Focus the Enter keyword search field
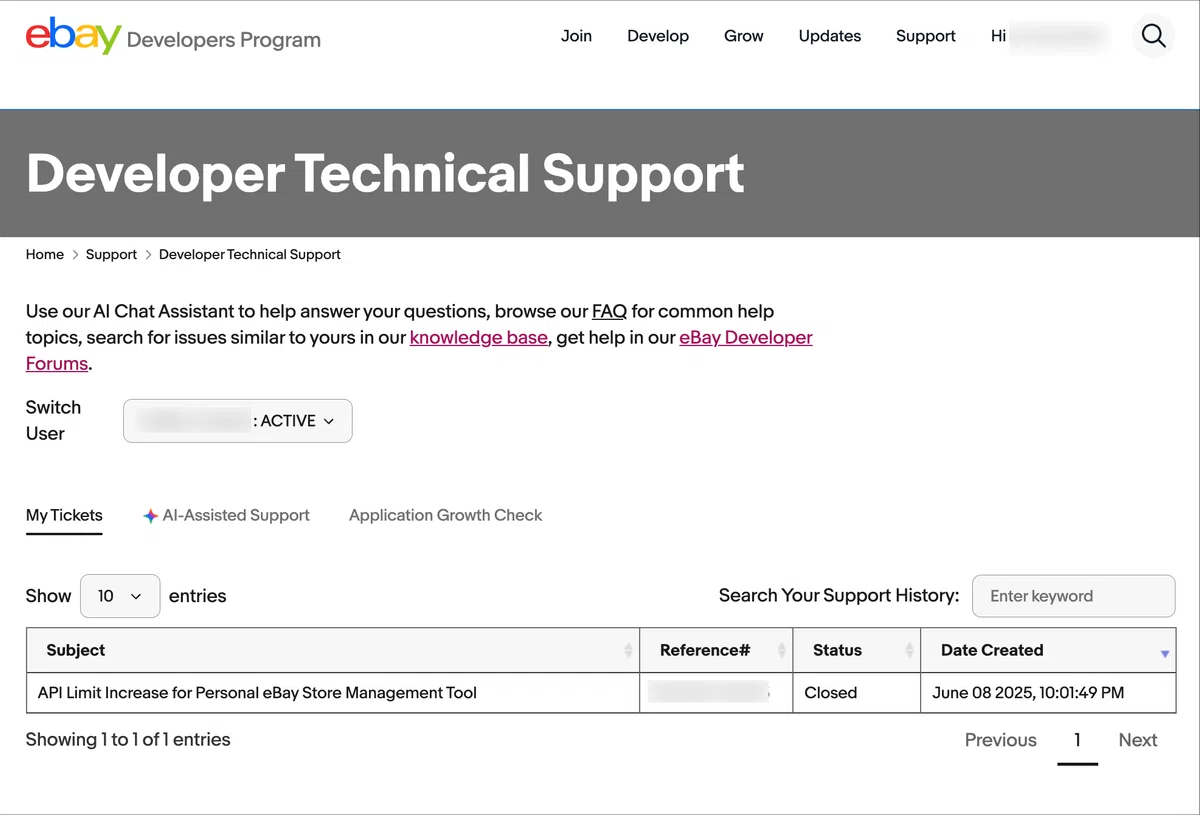This screenshot has width=1200, height=815. [x=1074, y=596]
